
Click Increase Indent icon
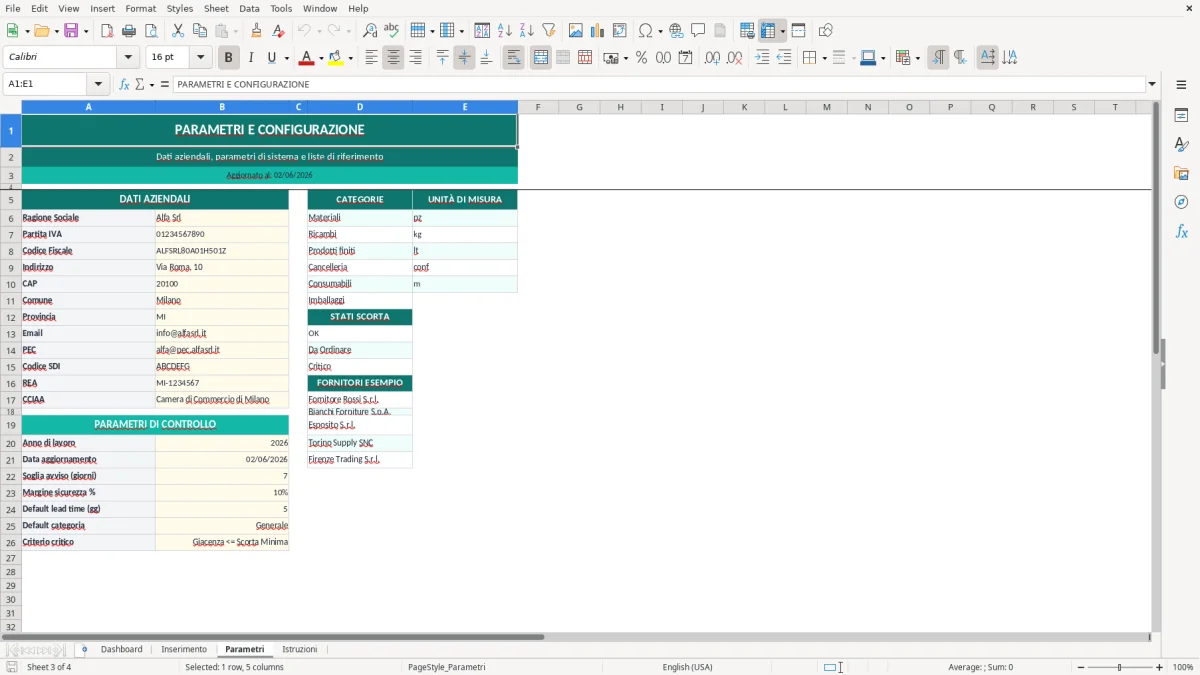[x=763, y=58]
